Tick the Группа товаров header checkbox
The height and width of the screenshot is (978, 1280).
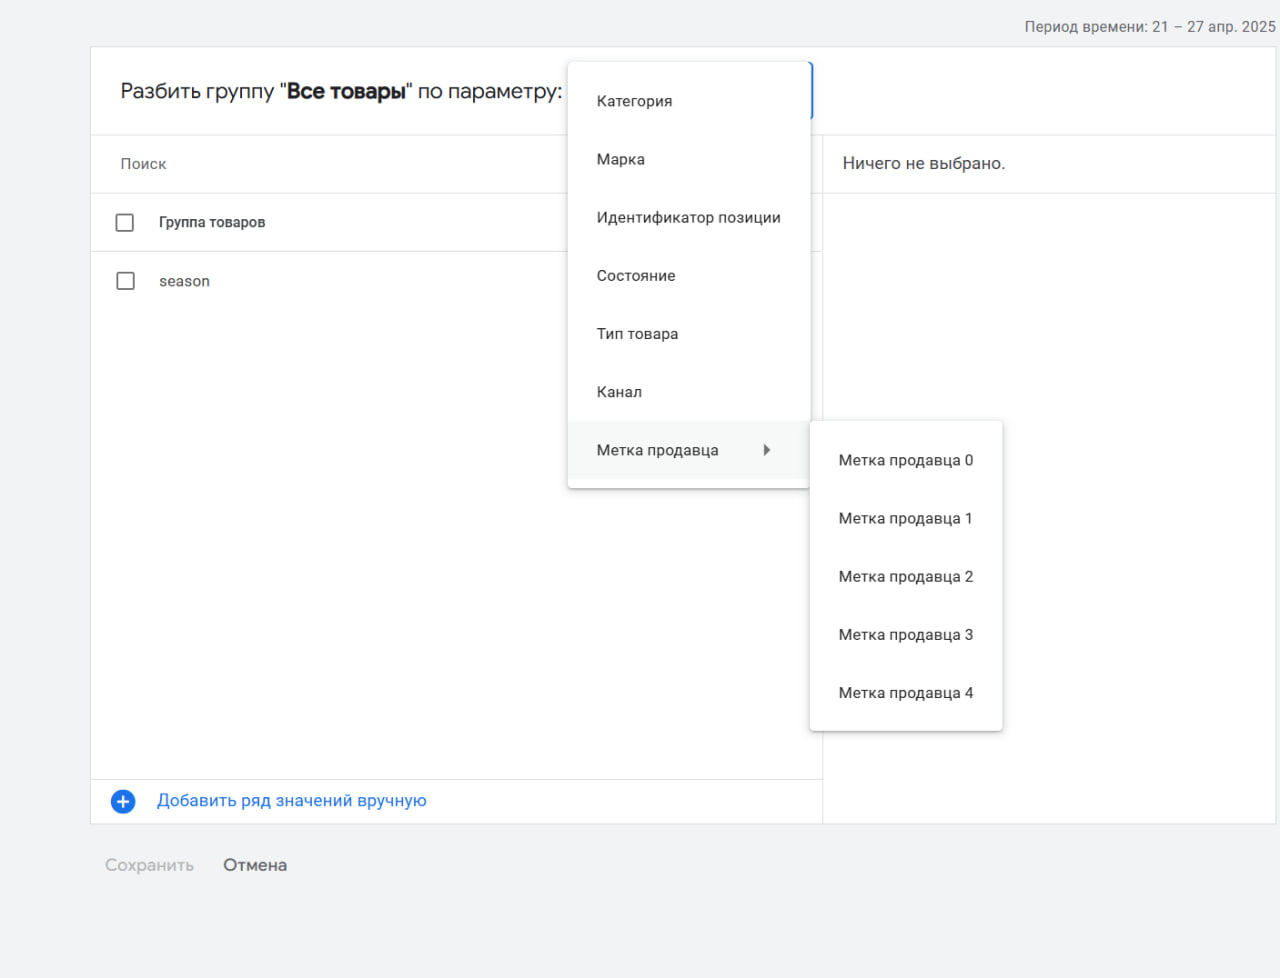pyautogui.click(x=125, y=222)
